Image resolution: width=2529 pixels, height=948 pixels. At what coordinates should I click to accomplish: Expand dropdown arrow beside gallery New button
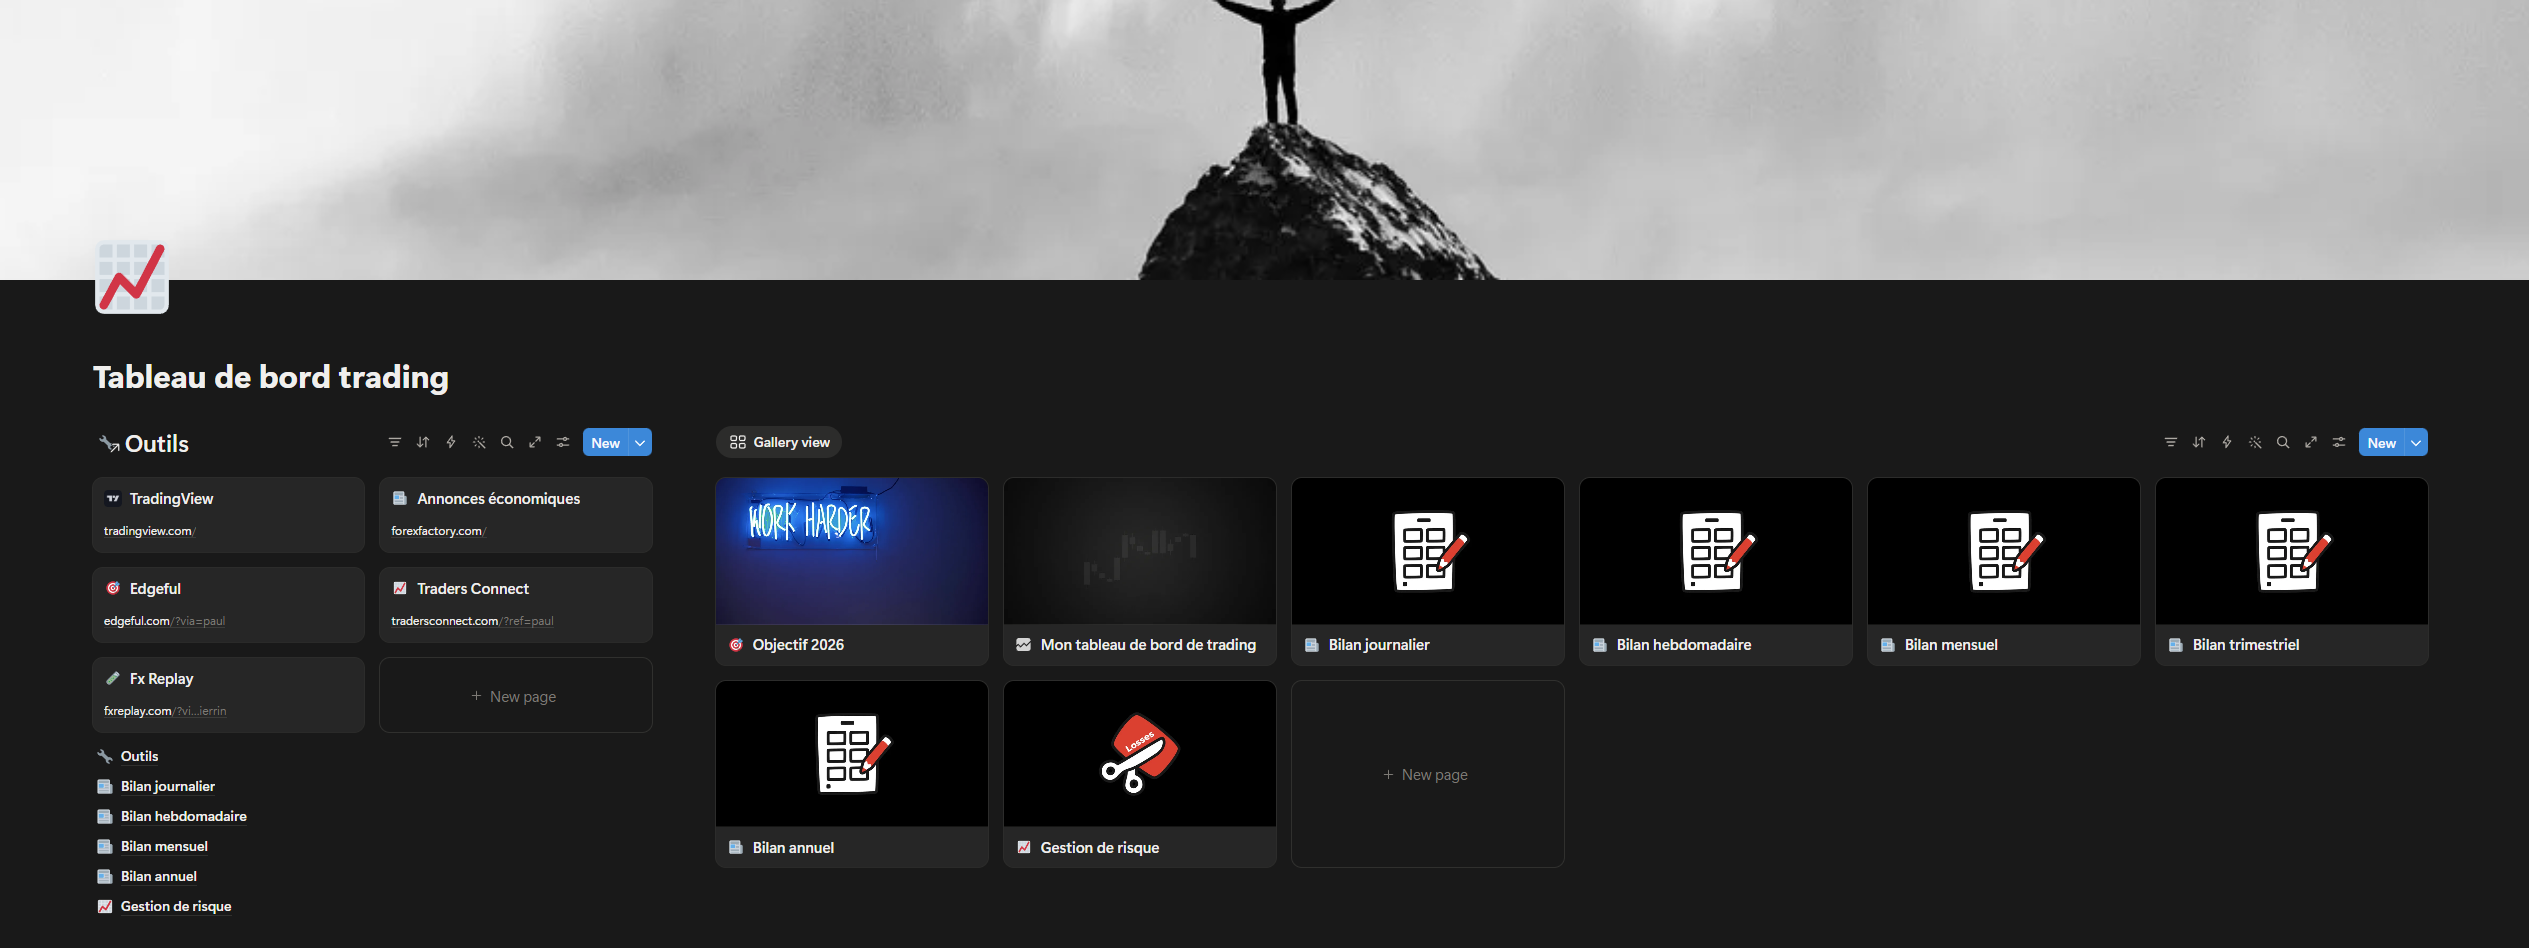(2416, 442)
